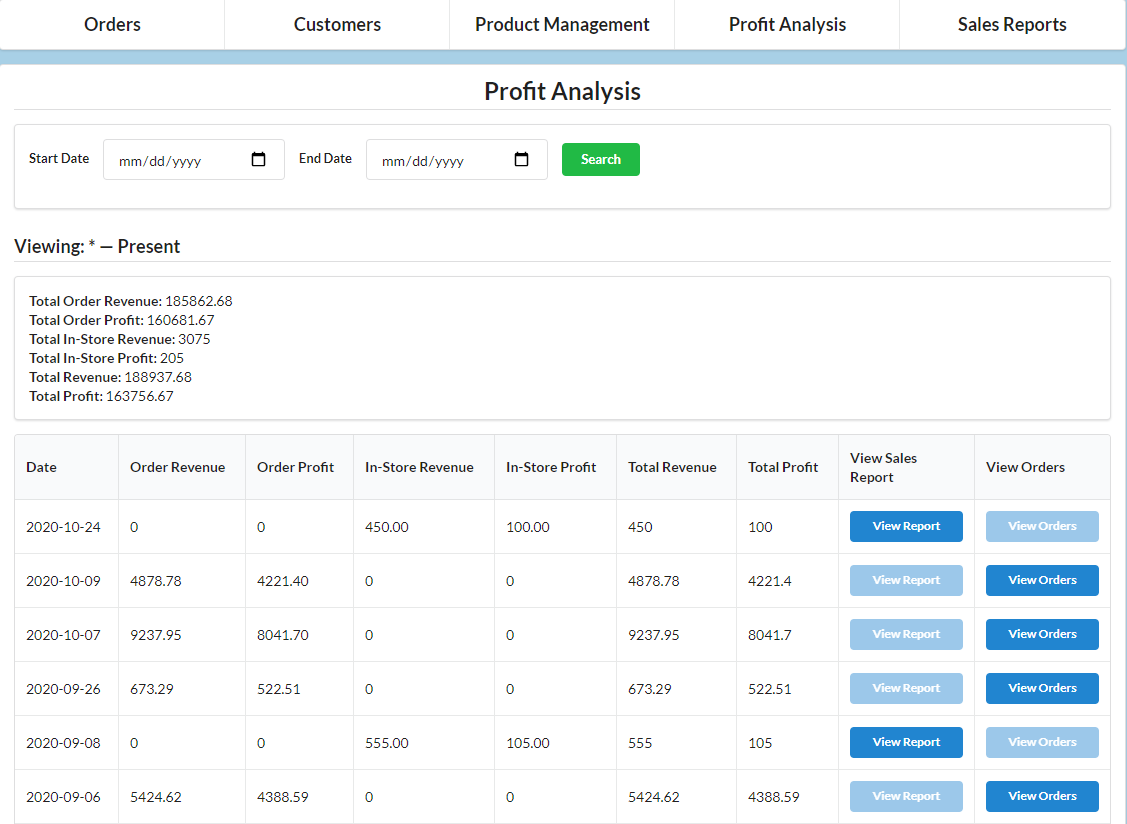The image size is (1127, 824).
Task: Click the End Date input field
Action: [x=440, y=159]
